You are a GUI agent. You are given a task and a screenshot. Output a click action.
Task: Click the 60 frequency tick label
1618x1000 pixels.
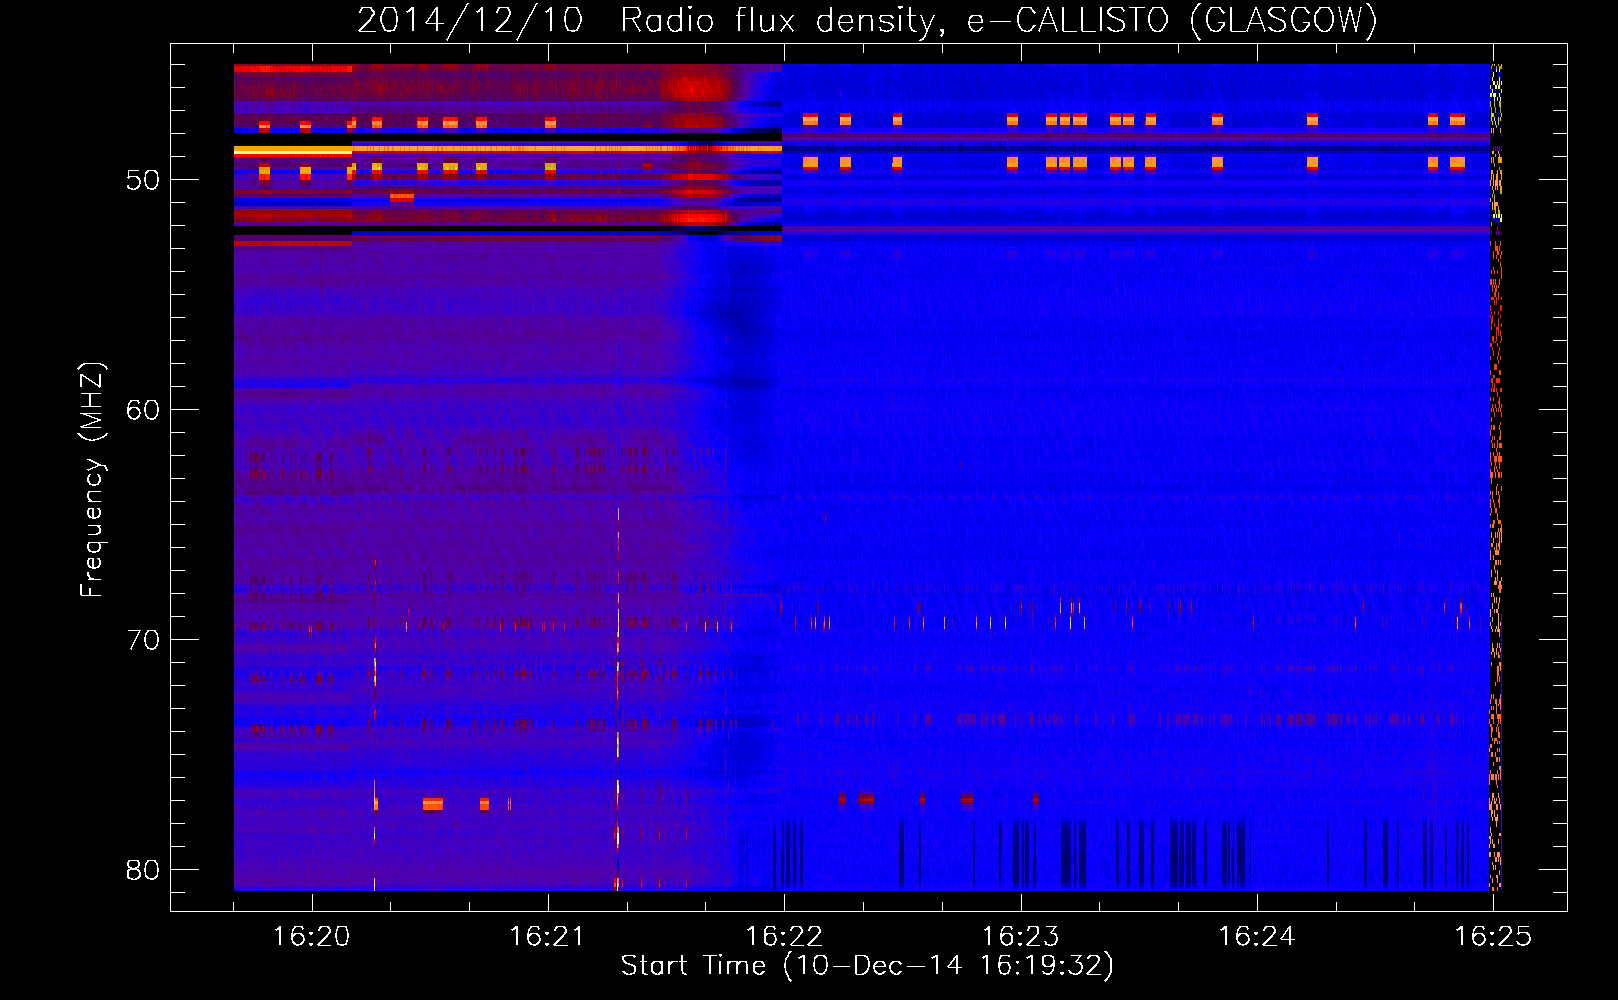point(143,410)
